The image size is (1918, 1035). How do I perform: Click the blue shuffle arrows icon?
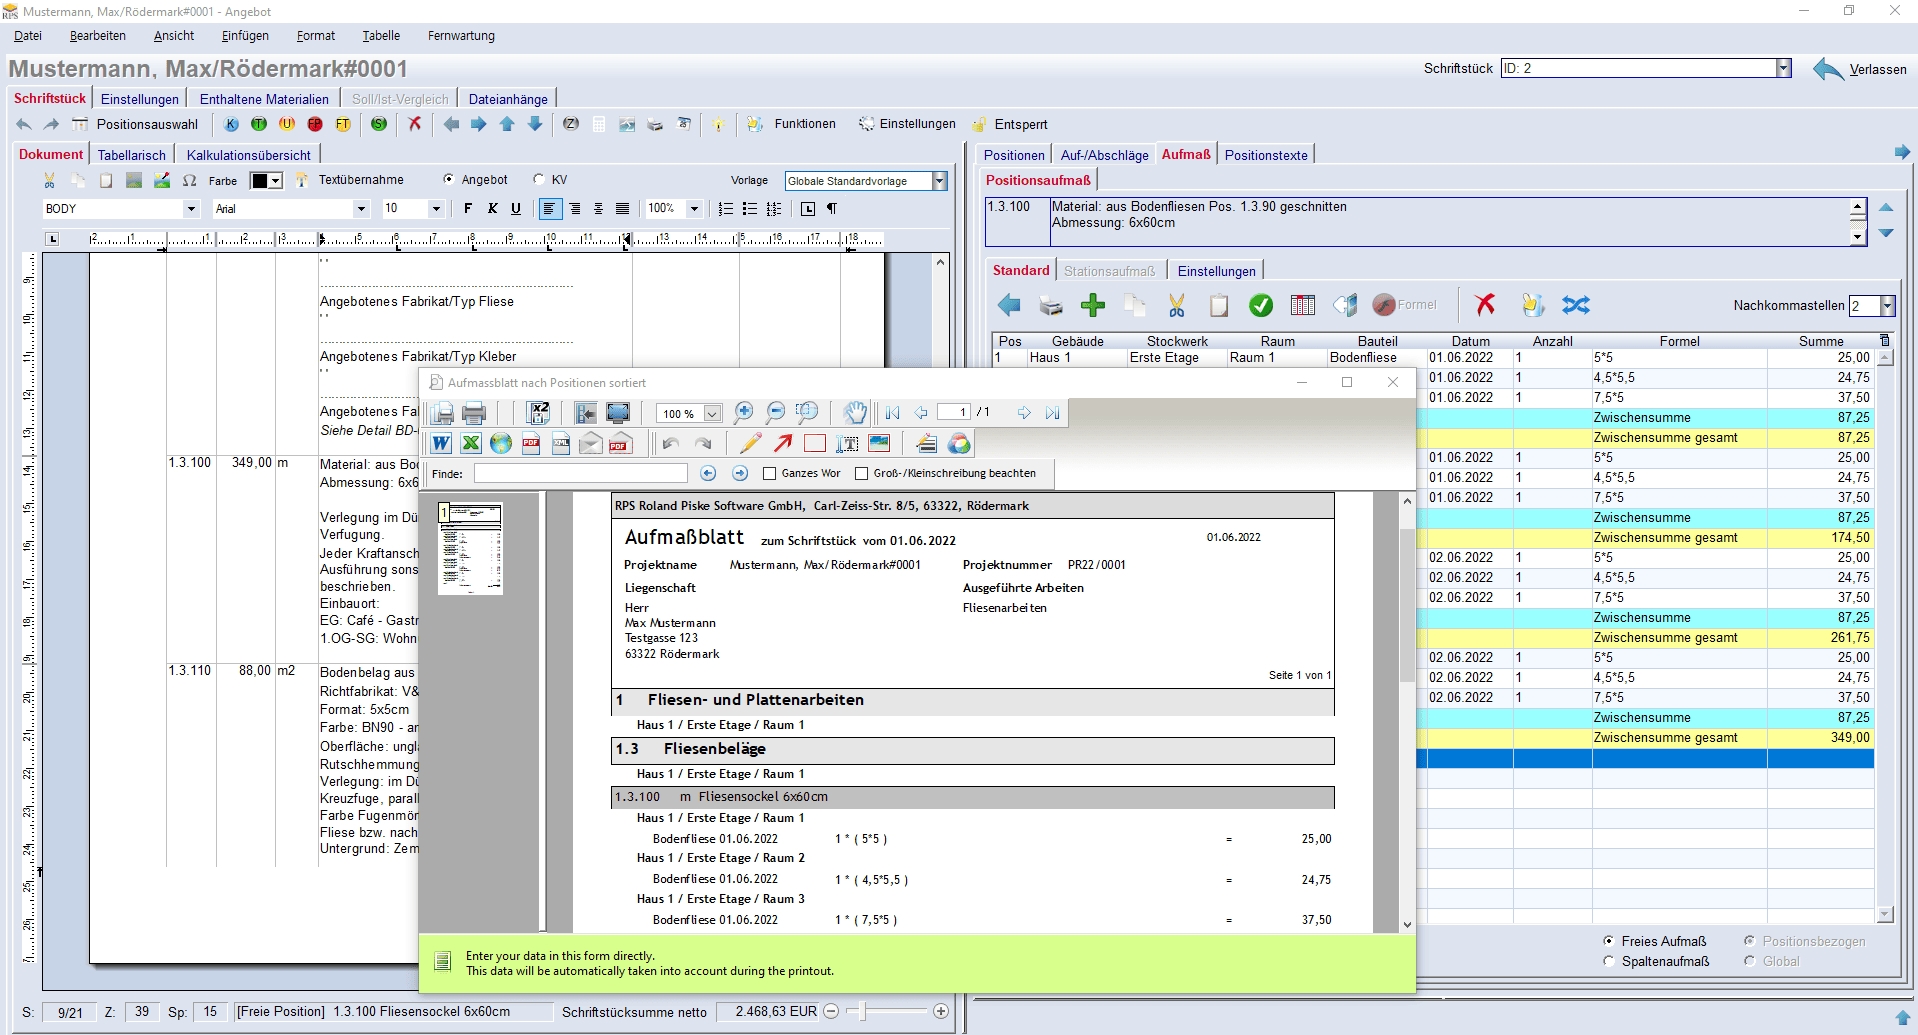tap(1576, 305)
